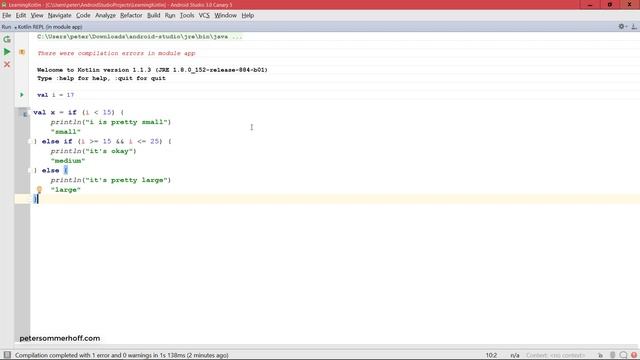
Task: Click the Android Studio title bar icon
Action: point(4,4)
